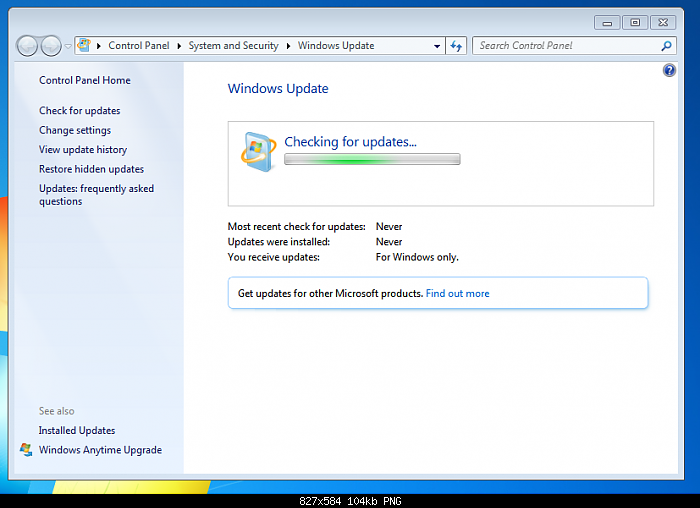Open the address bar history dropdown

[x=437, y=46]
